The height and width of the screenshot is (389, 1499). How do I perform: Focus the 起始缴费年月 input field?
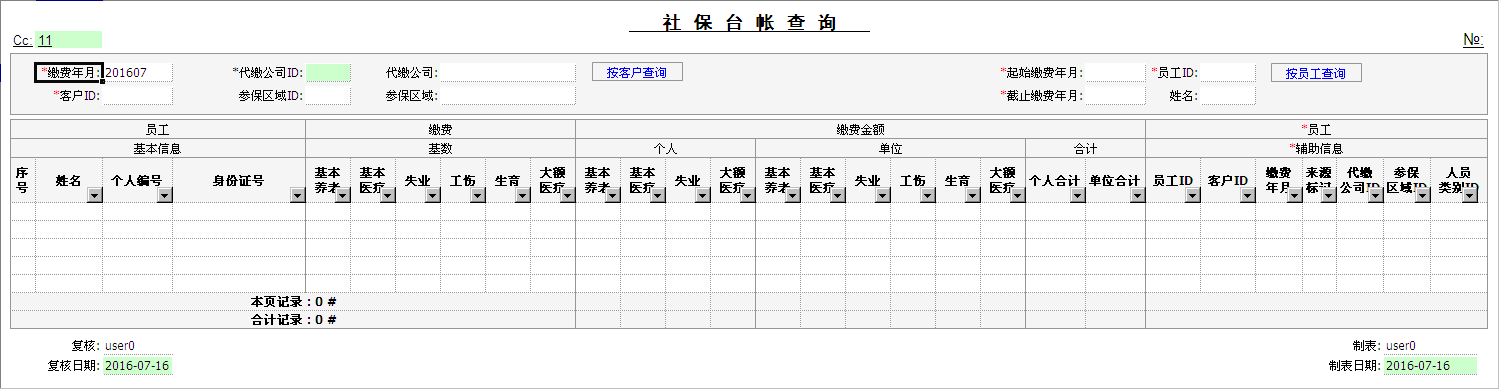coord(1114,72)
